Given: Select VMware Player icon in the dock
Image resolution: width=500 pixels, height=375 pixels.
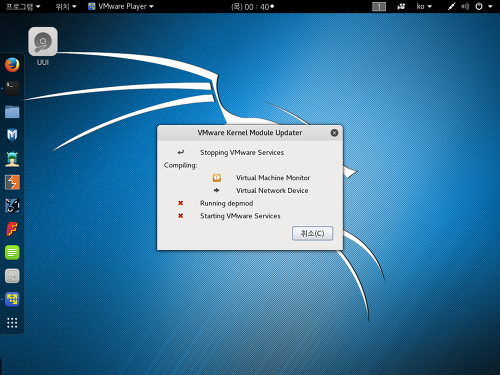Looking at the screenshot, I should coord(12,299).
